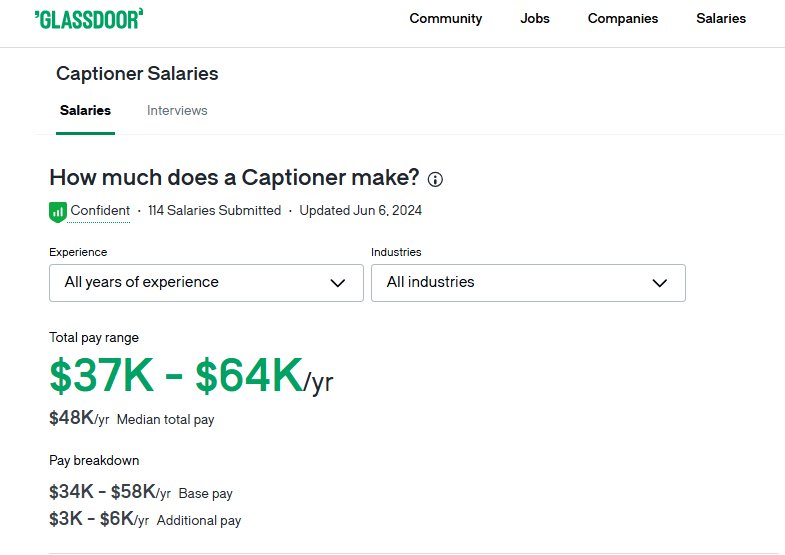Switch to the Interviews tab
785x555 pixels.
click(x=177, y=111)
